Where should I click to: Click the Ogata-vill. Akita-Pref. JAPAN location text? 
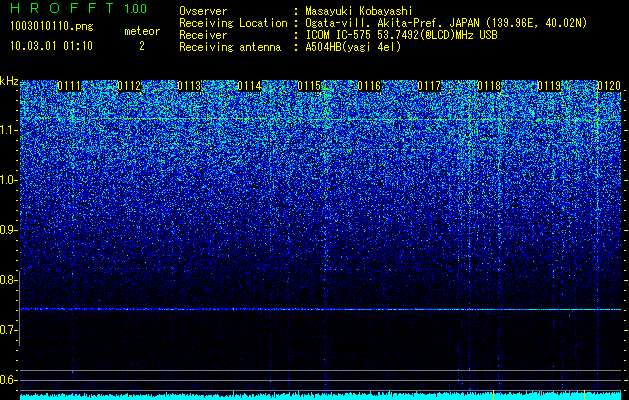(446, 23)
